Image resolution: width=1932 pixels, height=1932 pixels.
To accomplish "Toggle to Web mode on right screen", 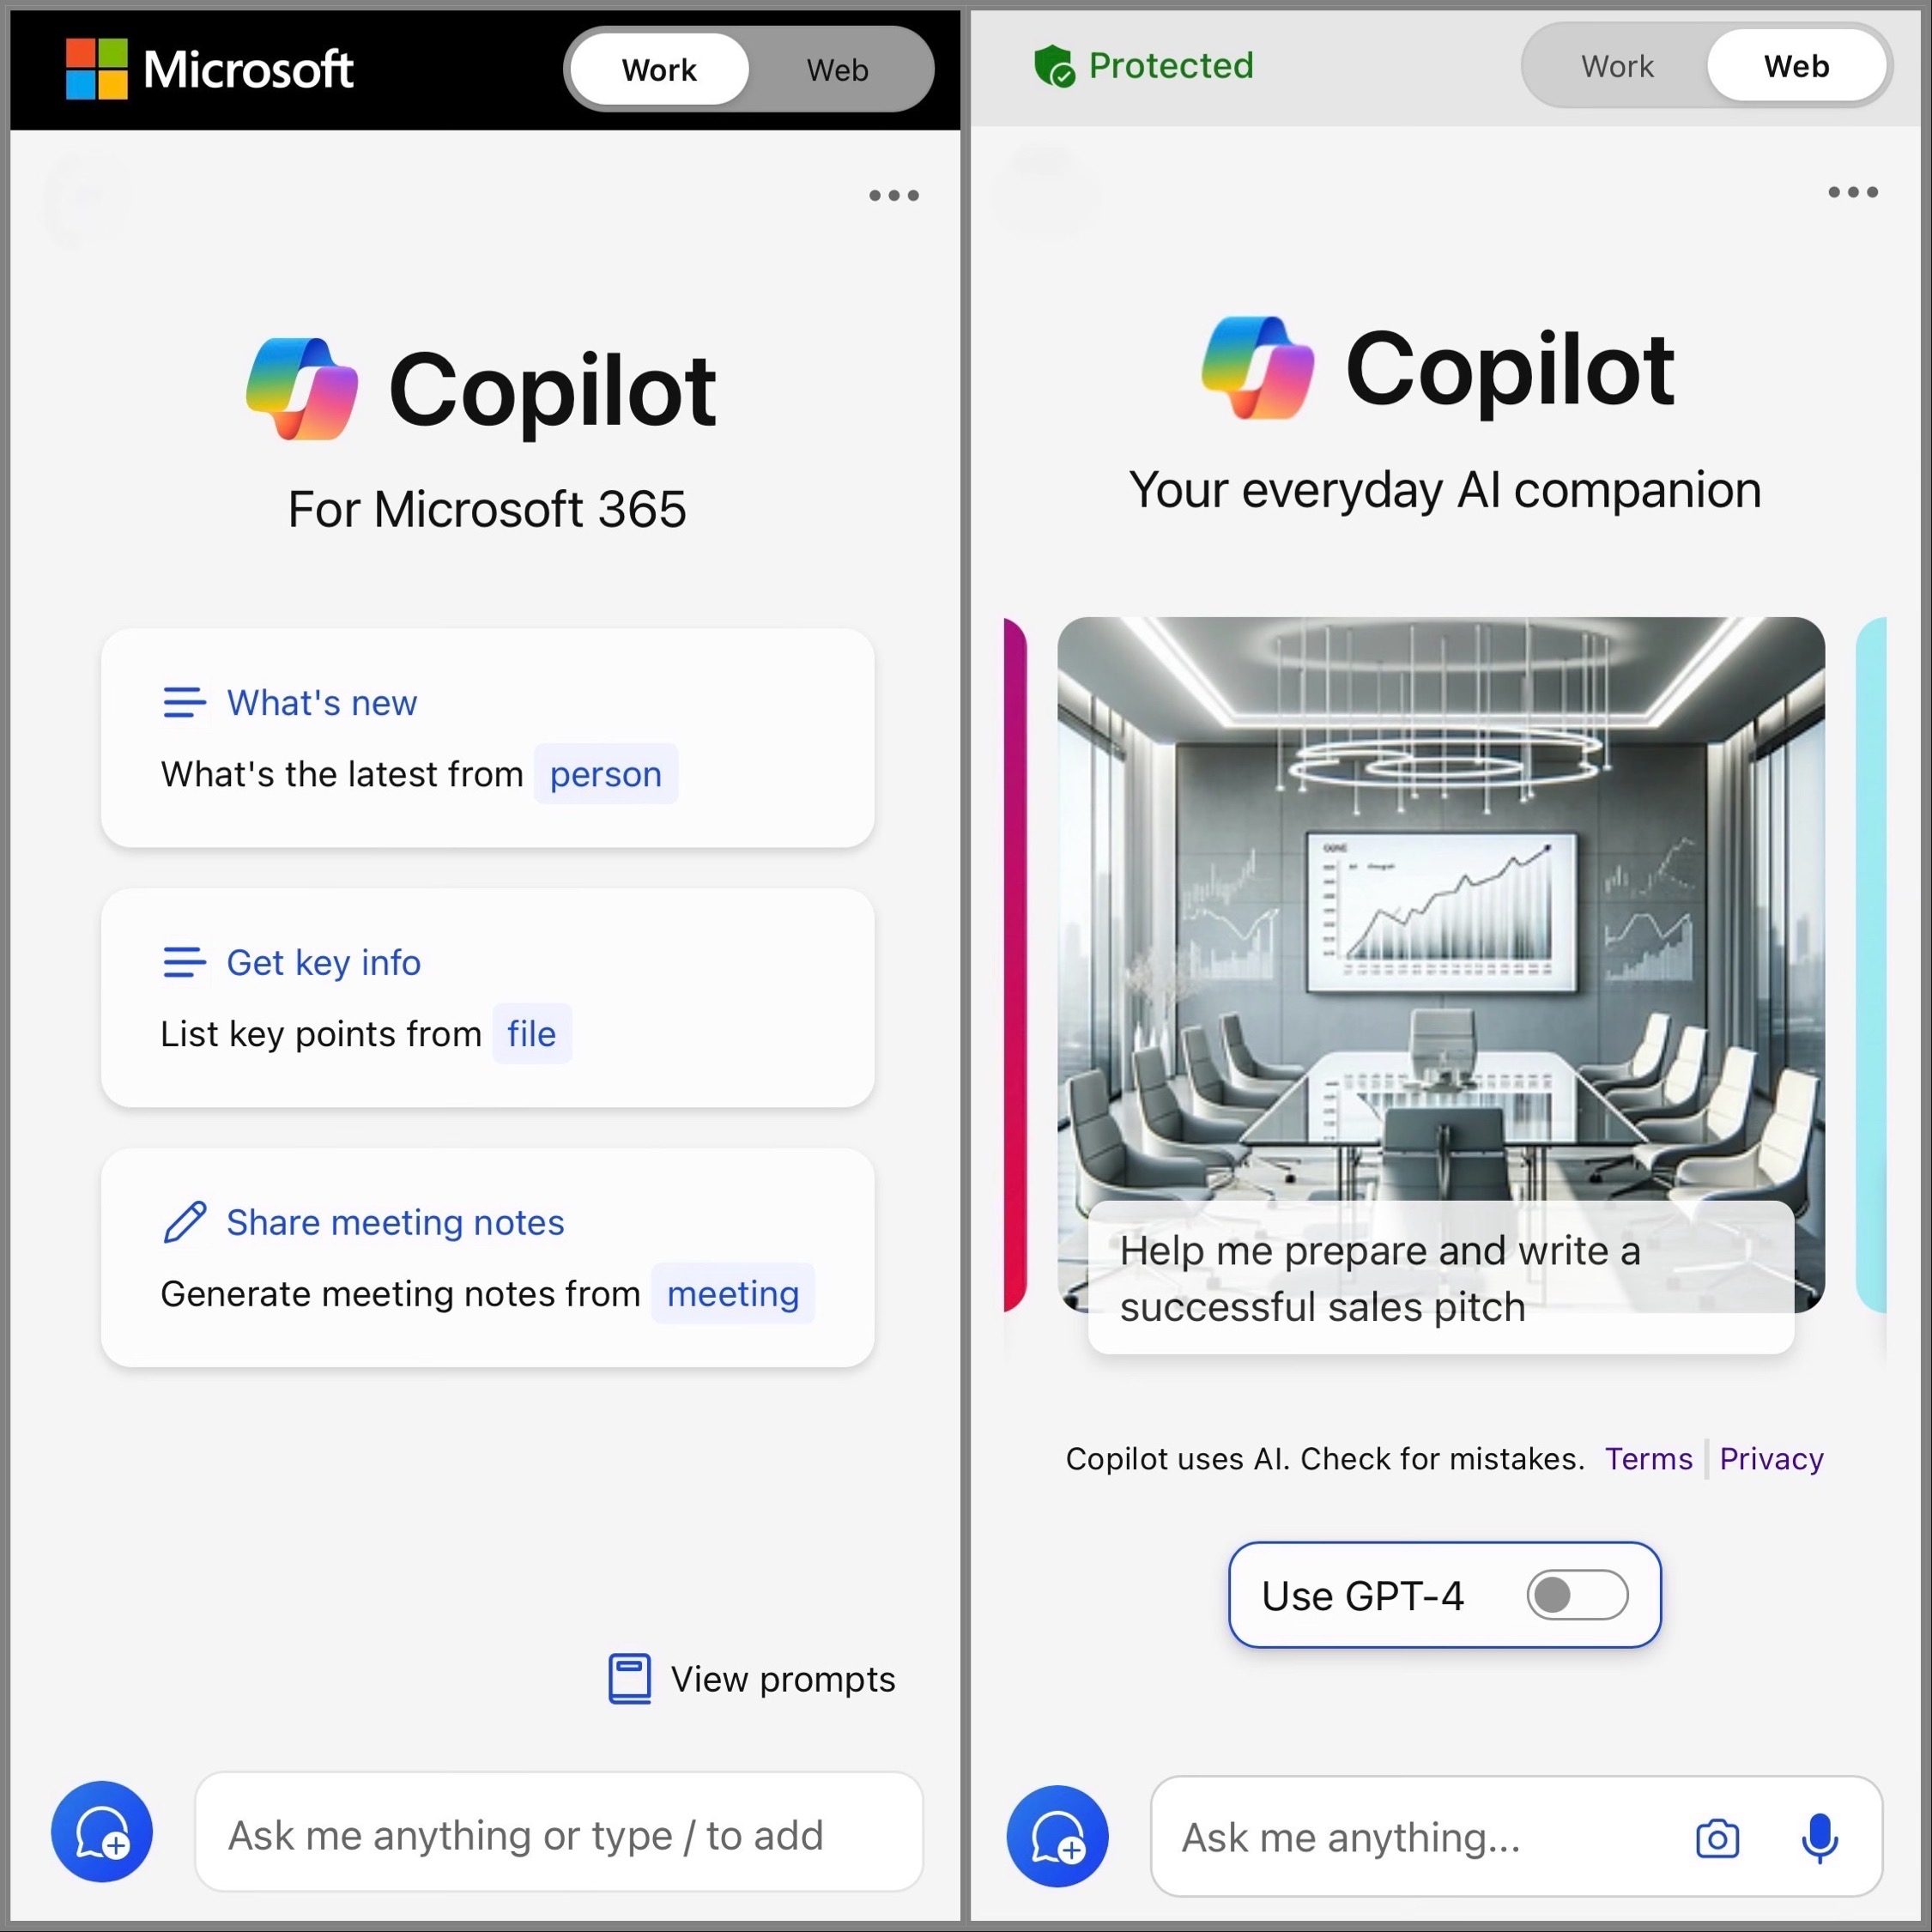I will pyautogui.click(x=1794, y=67).
